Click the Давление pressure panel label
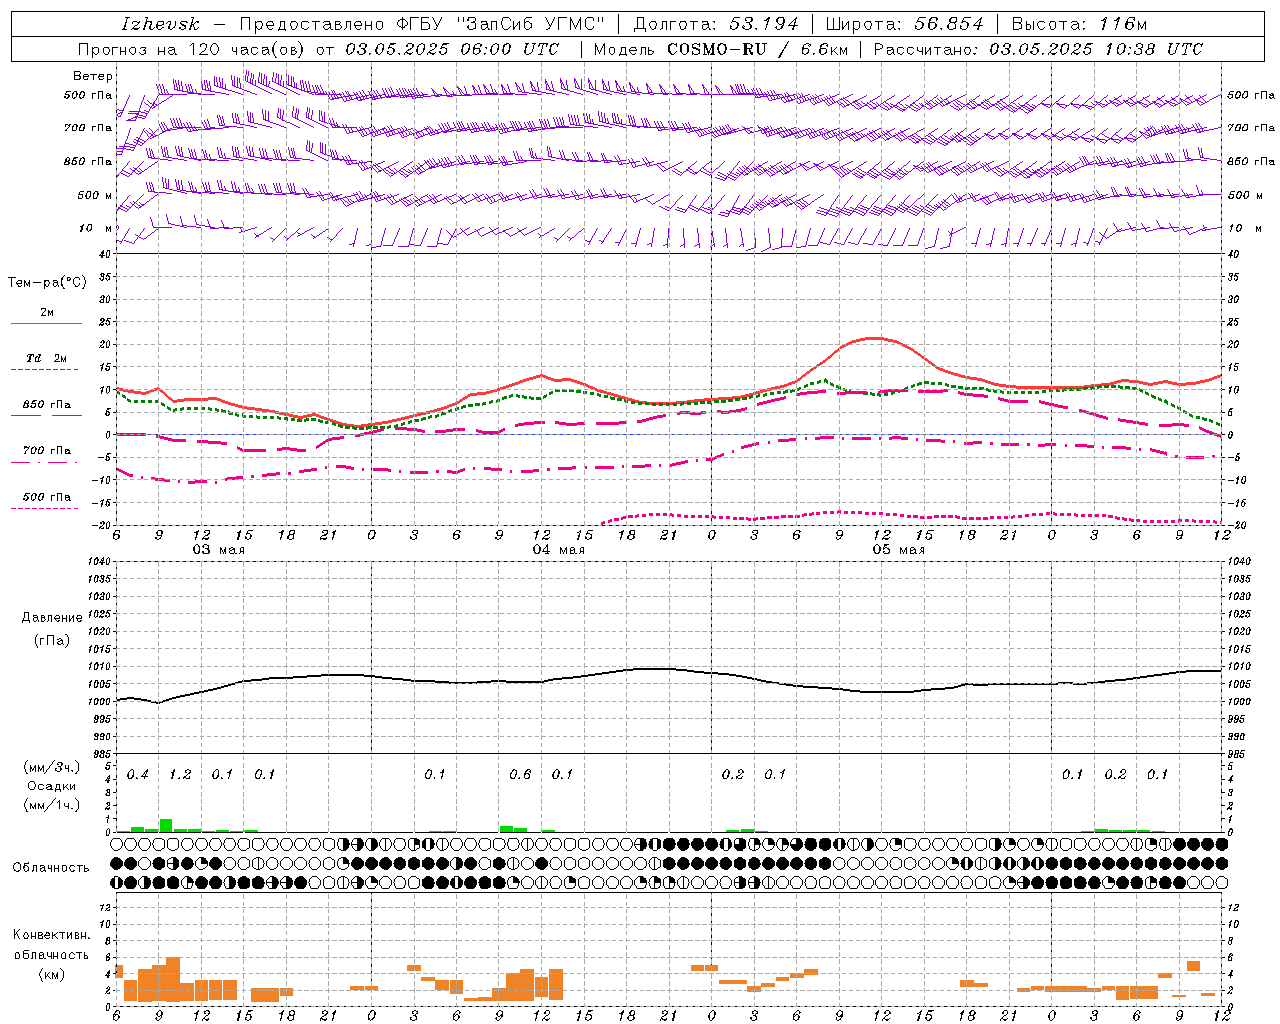1280x1024 pixels. pyautogui.click(x=52, y=618)
